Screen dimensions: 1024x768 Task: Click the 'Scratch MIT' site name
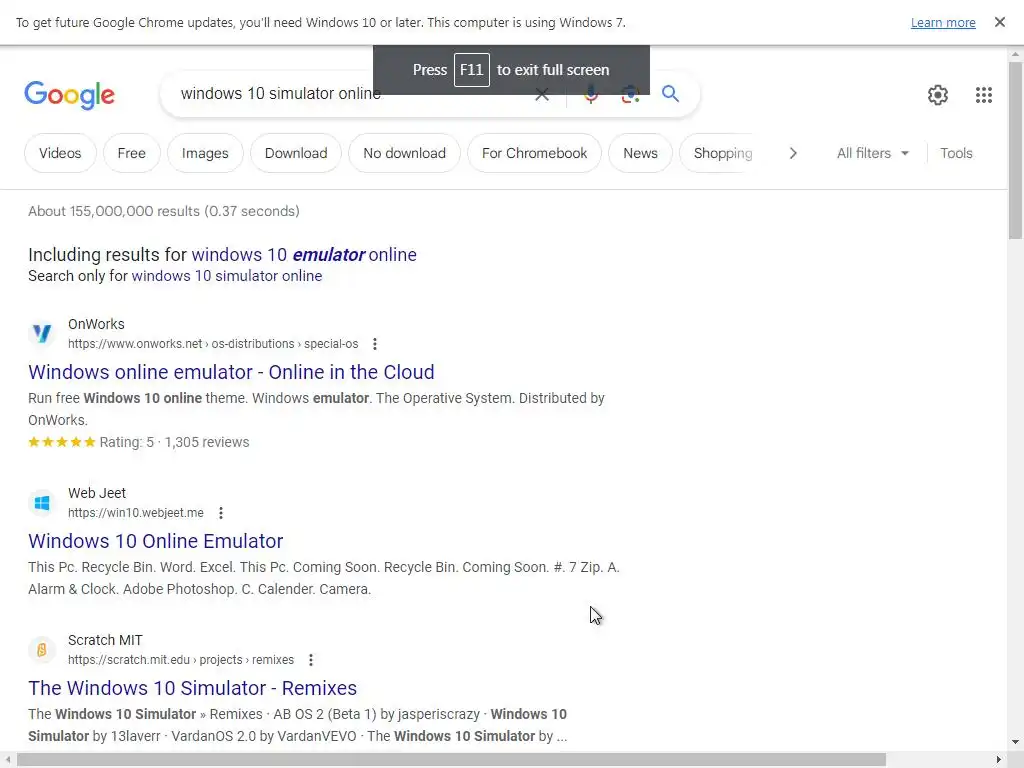pyautogui.click(x=105, y=641)
